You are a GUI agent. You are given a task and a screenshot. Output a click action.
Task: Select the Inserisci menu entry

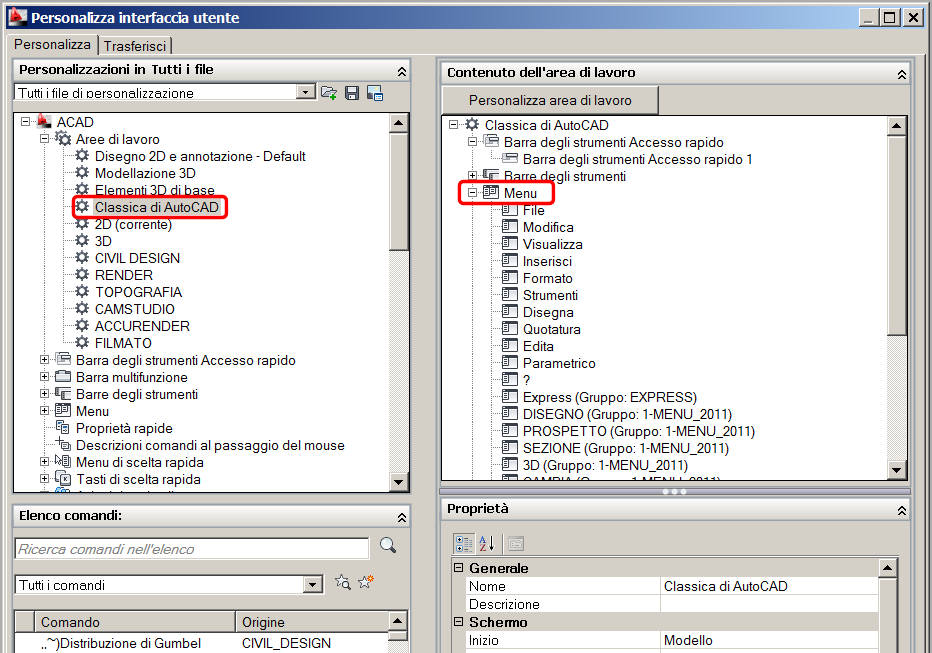pyautogui.click(x=547, y=261)
